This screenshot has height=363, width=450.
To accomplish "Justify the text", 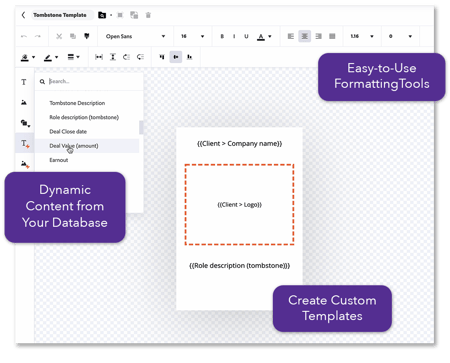I will click(x=332, y=36).
